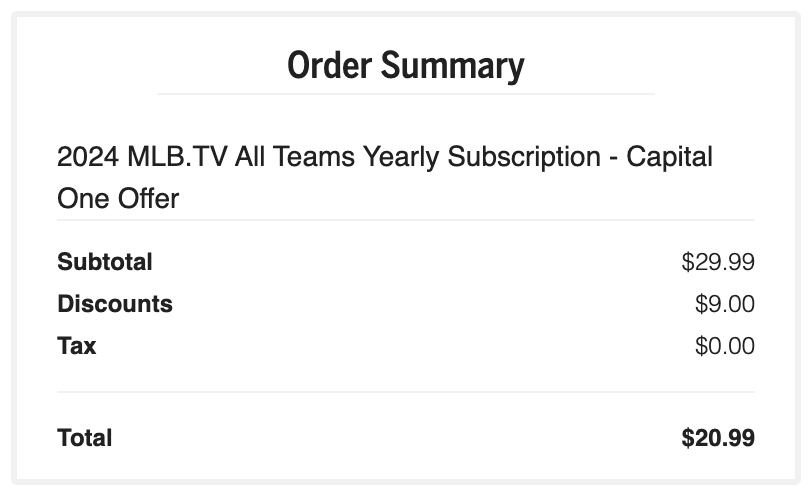The image size is (812, 496).
Task: Click the word "Capital" in product name
Action: [x=669, y=158]
